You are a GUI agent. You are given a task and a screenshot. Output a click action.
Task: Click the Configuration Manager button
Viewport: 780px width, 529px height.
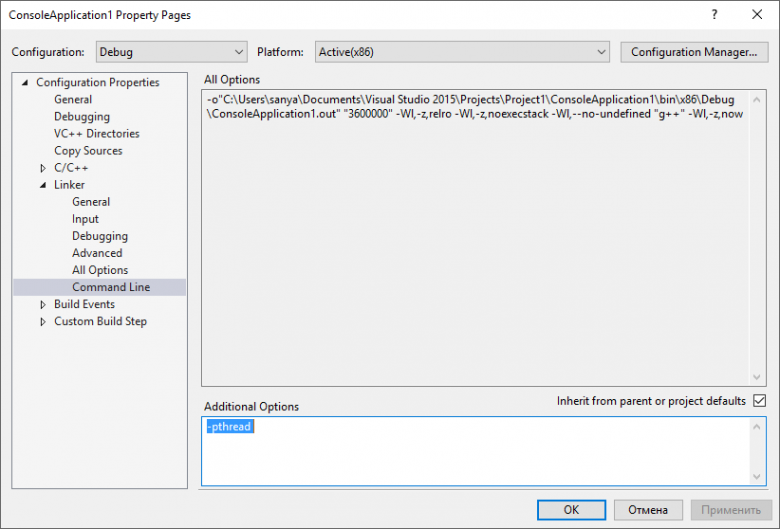694,52
